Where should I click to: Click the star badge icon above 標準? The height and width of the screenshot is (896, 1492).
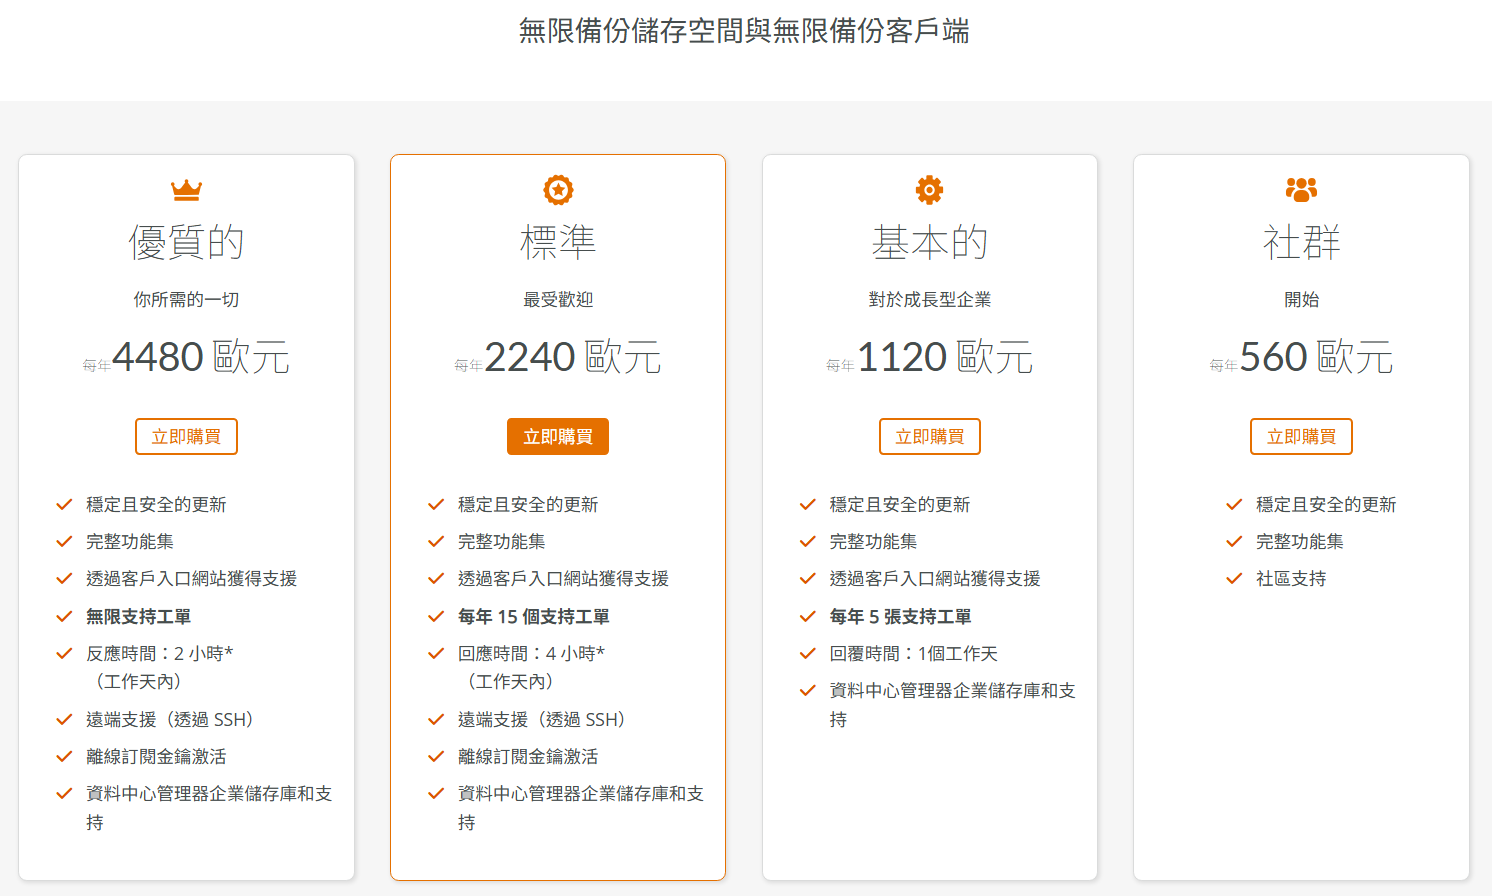click(558, 189)
